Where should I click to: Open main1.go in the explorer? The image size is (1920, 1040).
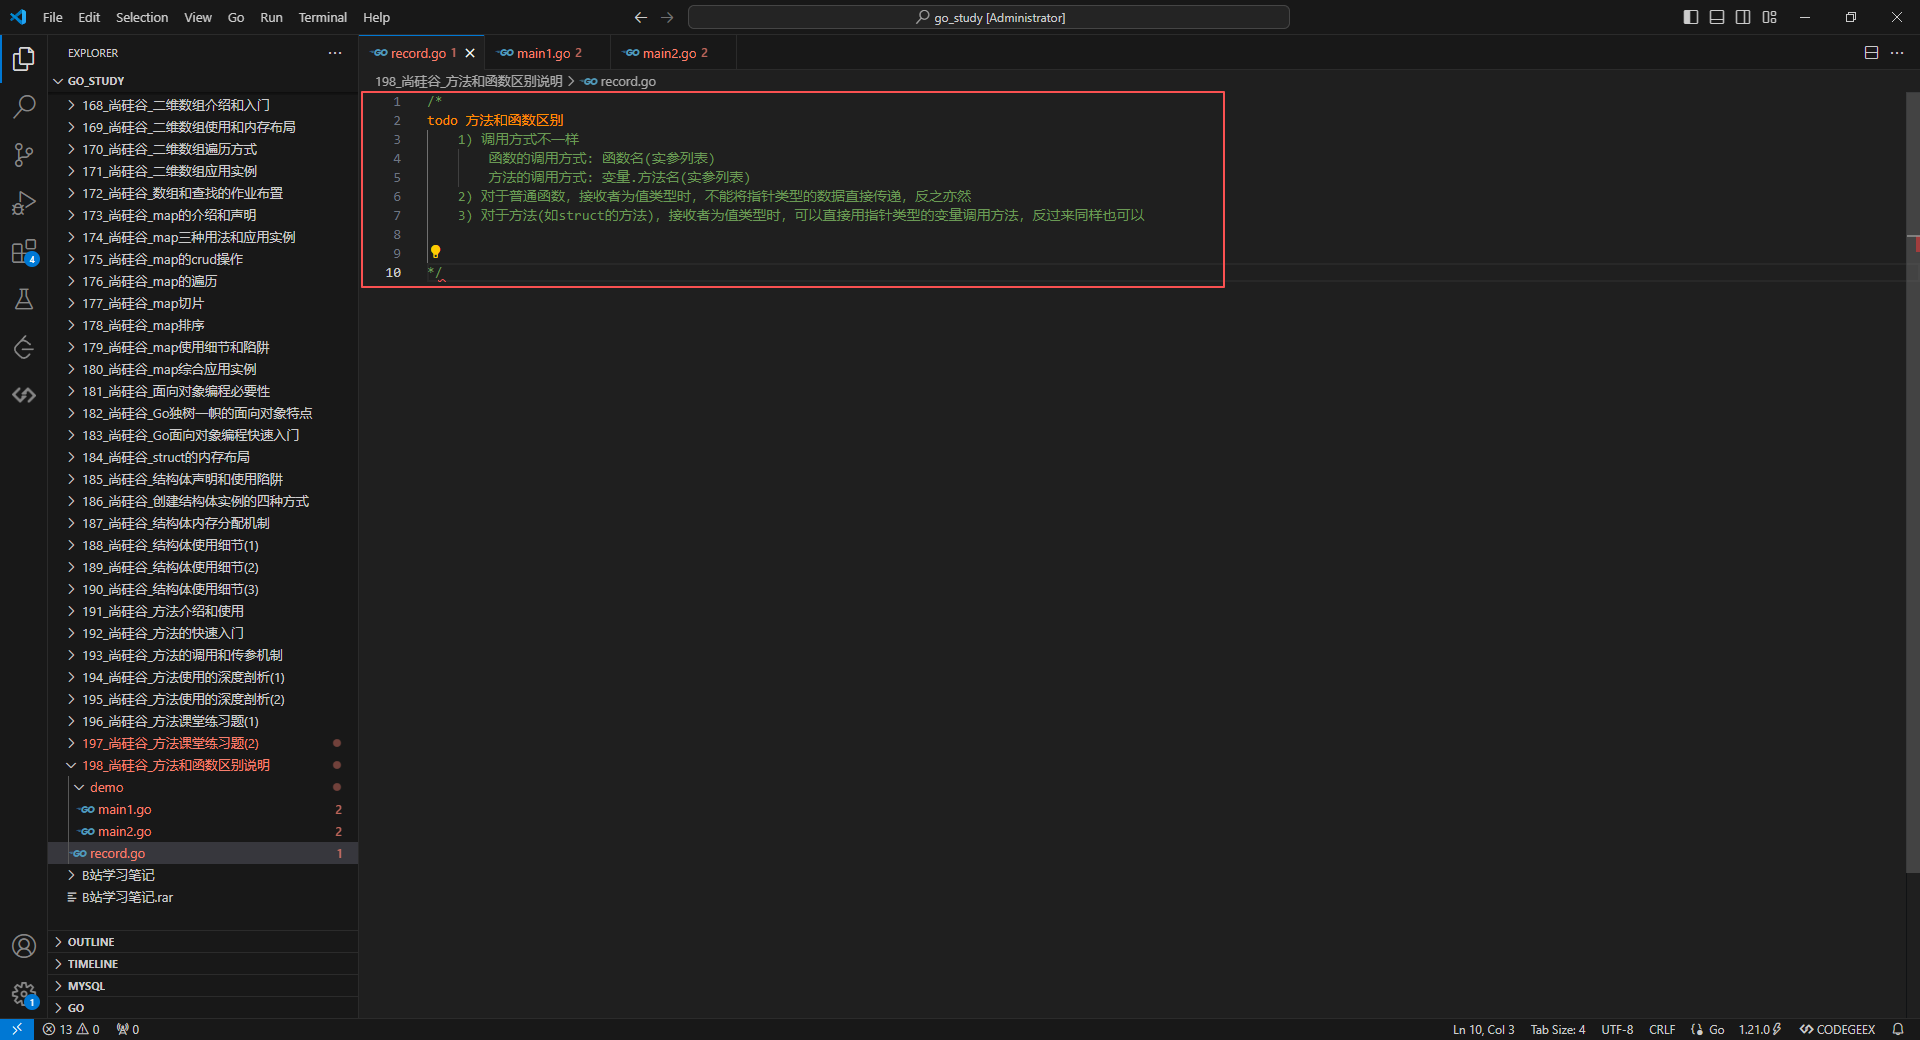pos(203,809)
